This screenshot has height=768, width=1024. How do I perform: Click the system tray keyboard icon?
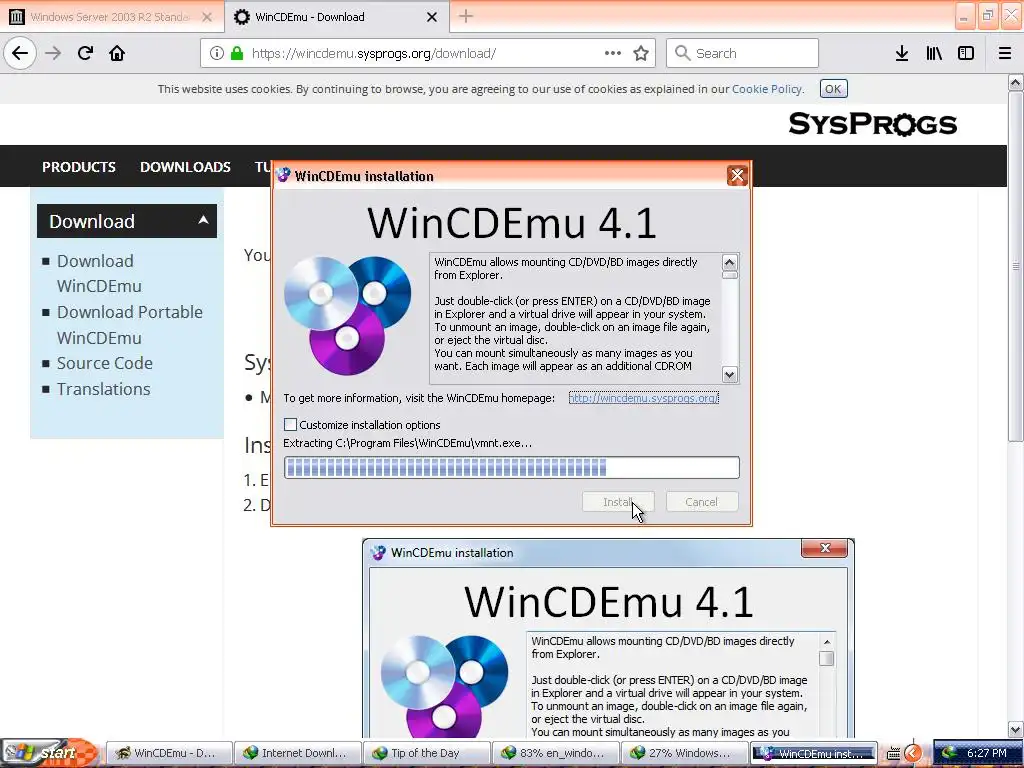(x=893, y=754)
